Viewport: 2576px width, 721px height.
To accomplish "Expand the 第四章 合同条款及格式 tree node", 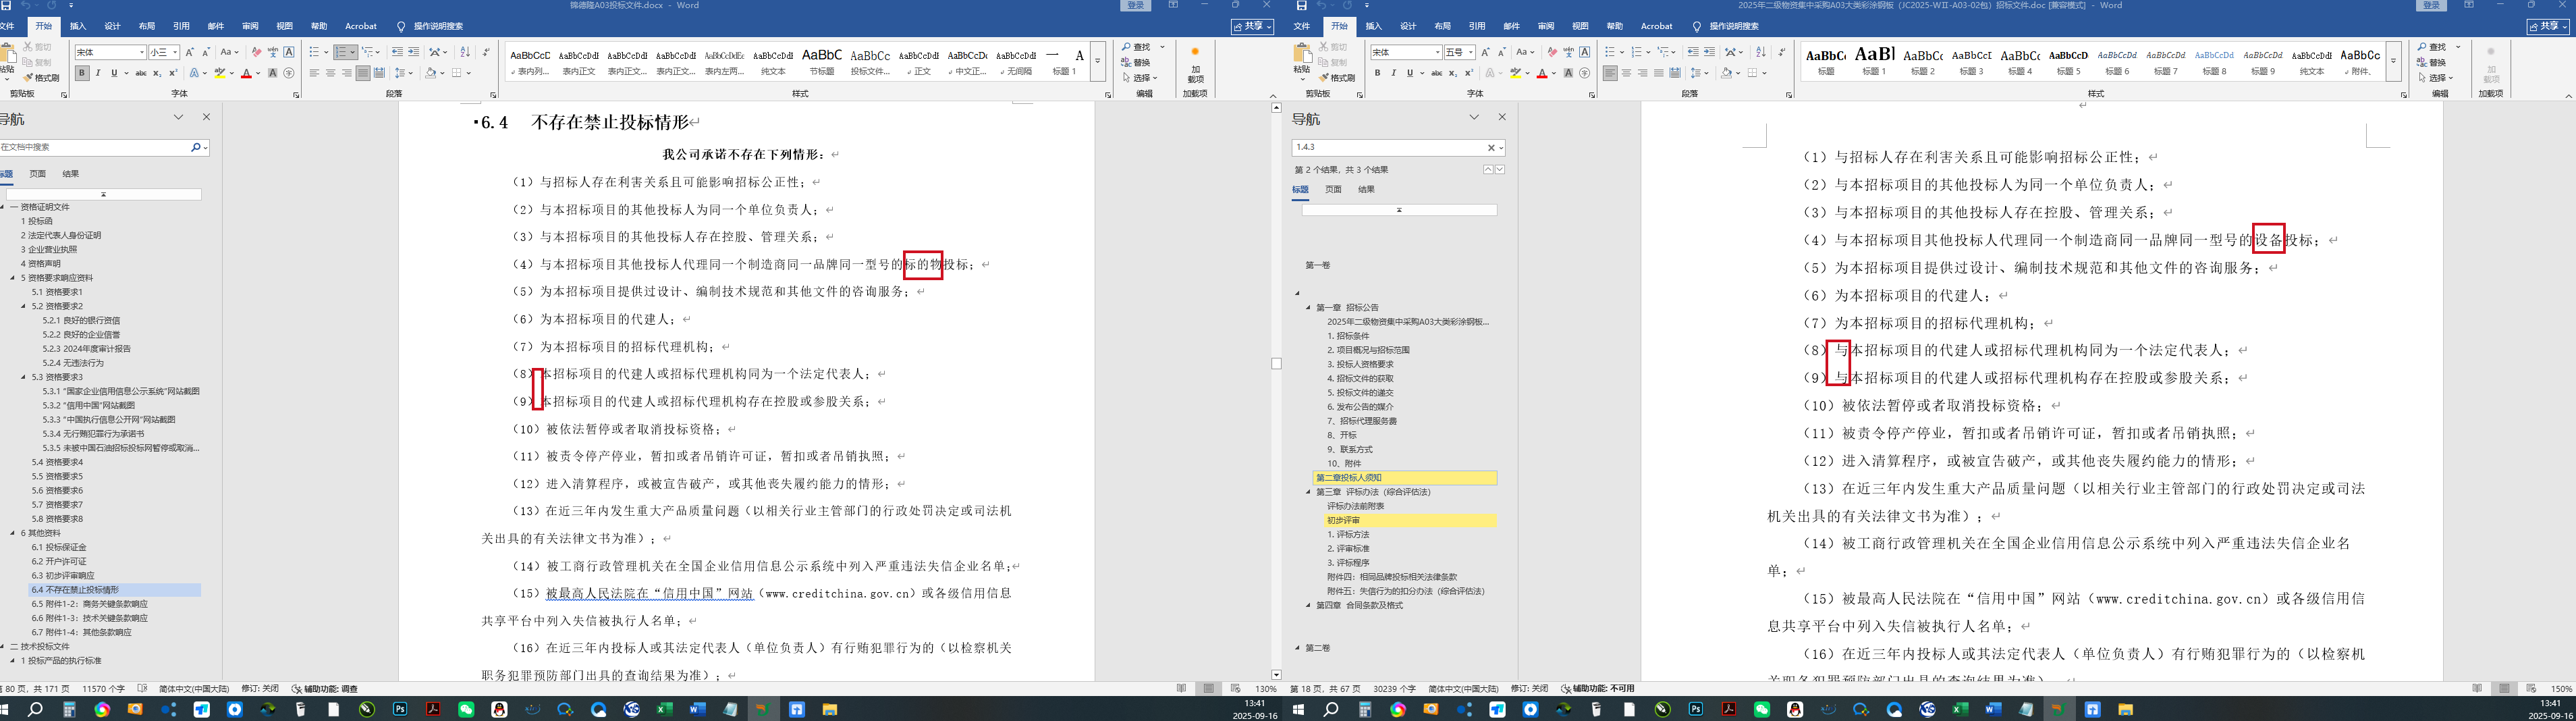I will click(1307, 605).
